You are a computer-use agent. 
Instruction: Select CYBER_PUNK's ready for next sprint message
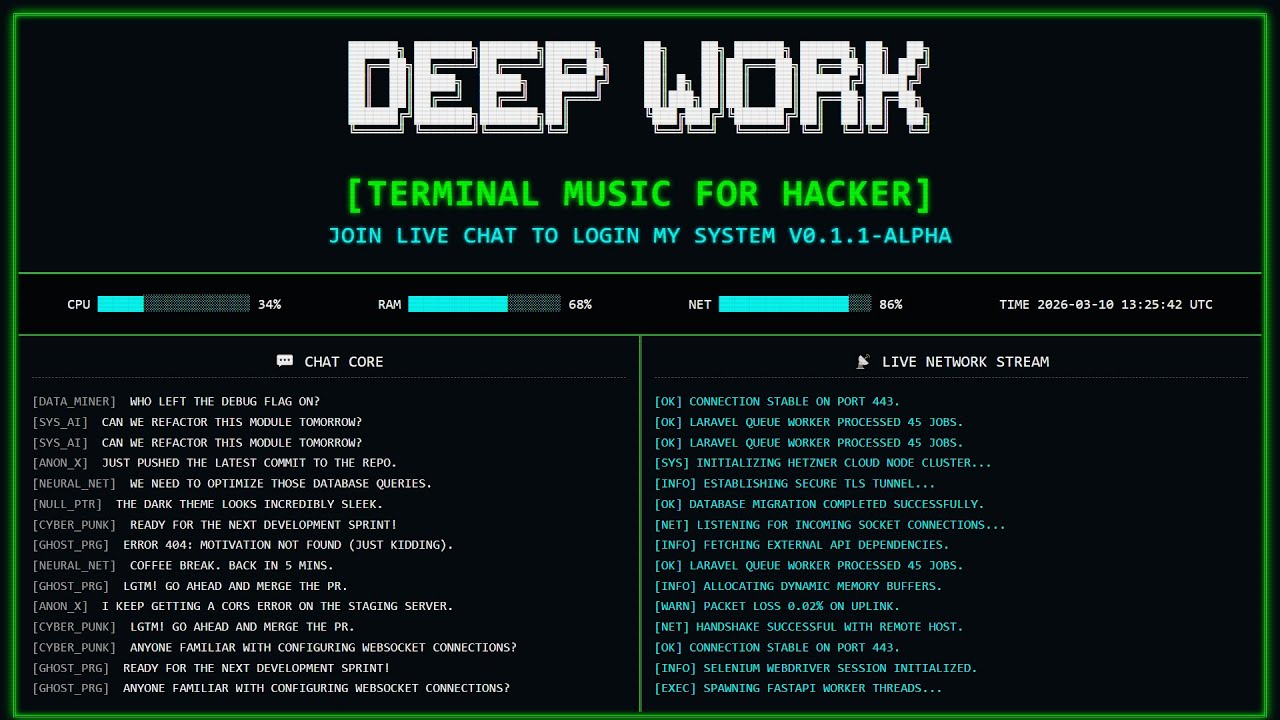(215, 525)
